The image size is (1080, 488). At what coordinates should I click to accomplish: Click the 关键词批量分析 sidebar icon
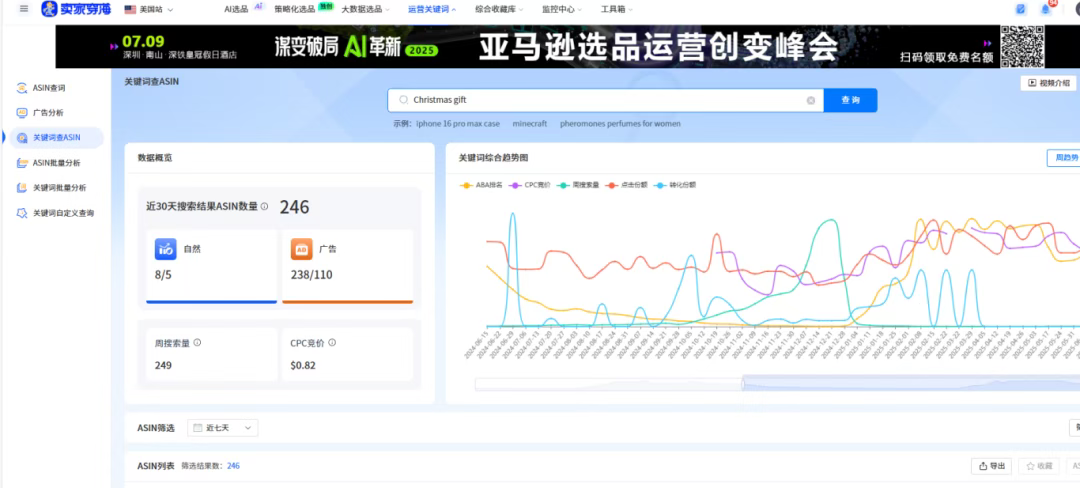(22, 188)
